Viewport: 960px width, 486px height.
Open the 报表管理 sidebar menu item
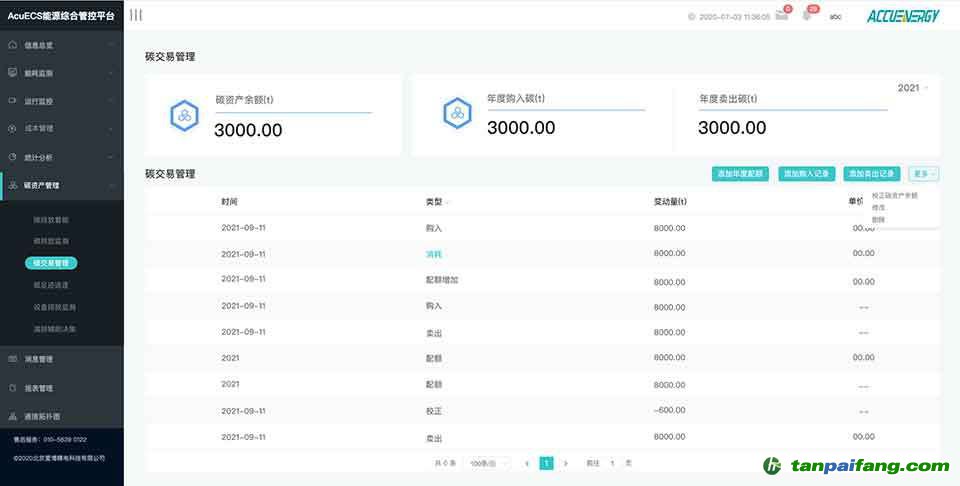[x=38, y=387]
